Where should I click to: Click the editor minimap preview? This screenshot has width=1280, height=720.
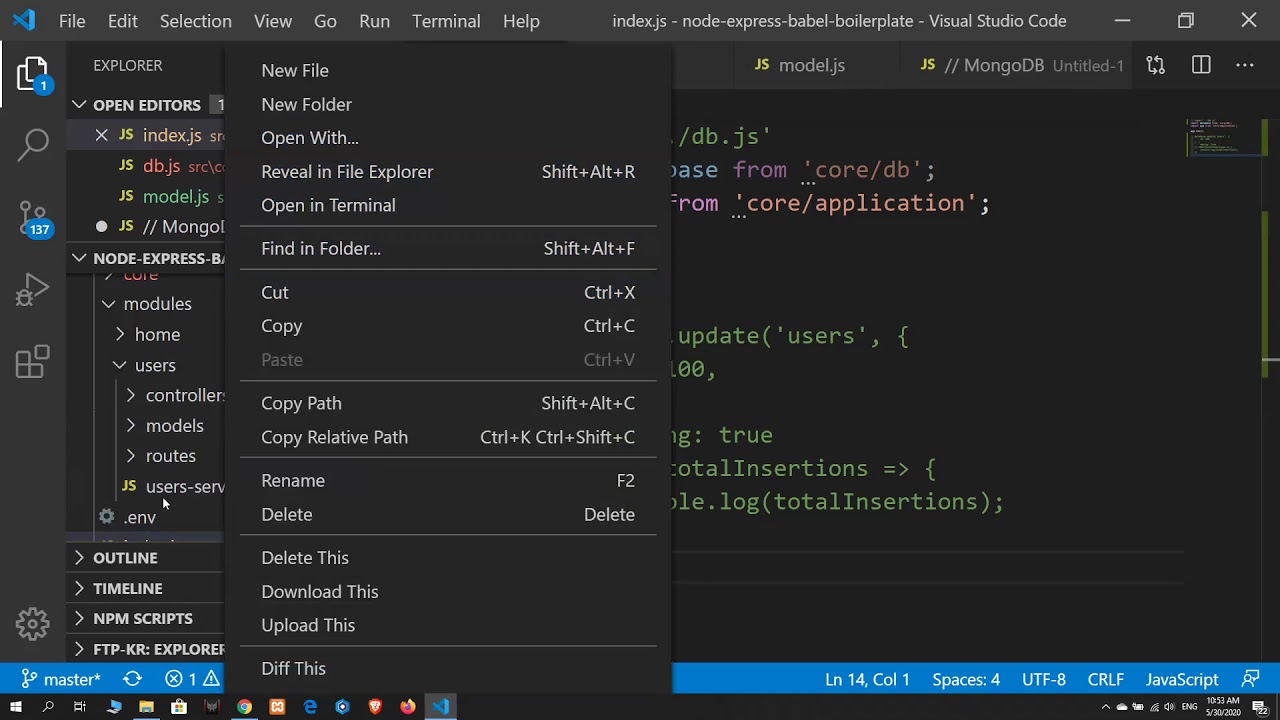tap(1223, 138)
